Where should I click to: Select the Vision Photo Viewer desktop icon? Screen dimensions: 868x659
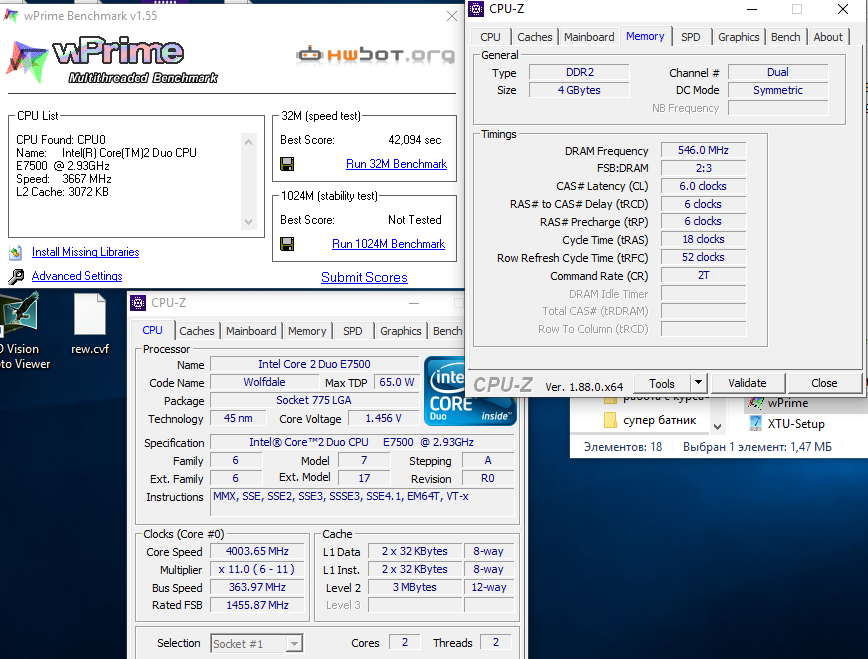click(20, 312)
